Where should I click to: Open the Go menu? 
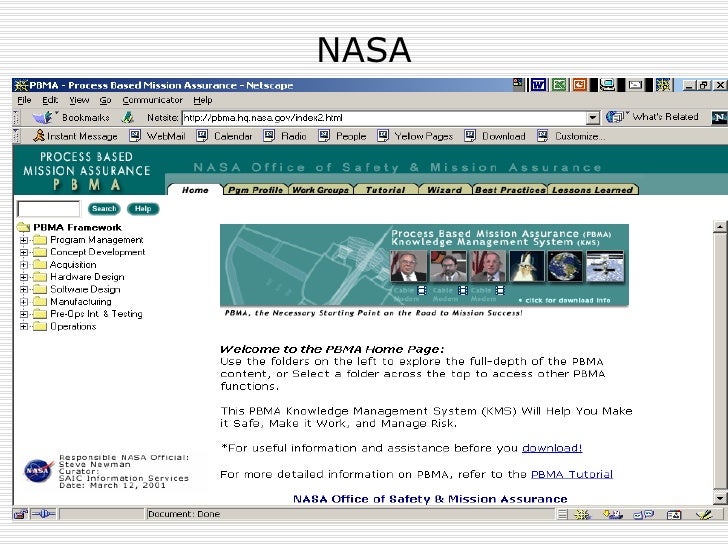point(105,100)
